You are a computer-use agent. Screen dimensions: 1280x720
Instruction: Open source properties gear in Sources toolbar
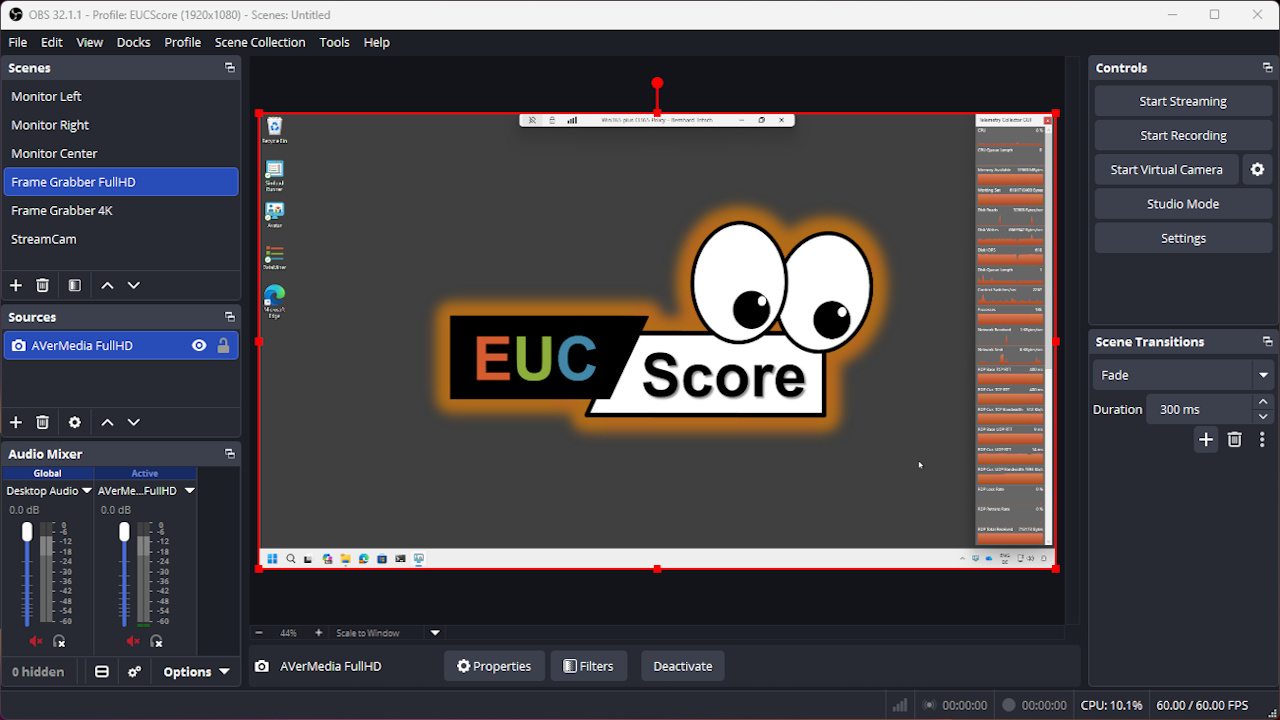tap(74, 422)
